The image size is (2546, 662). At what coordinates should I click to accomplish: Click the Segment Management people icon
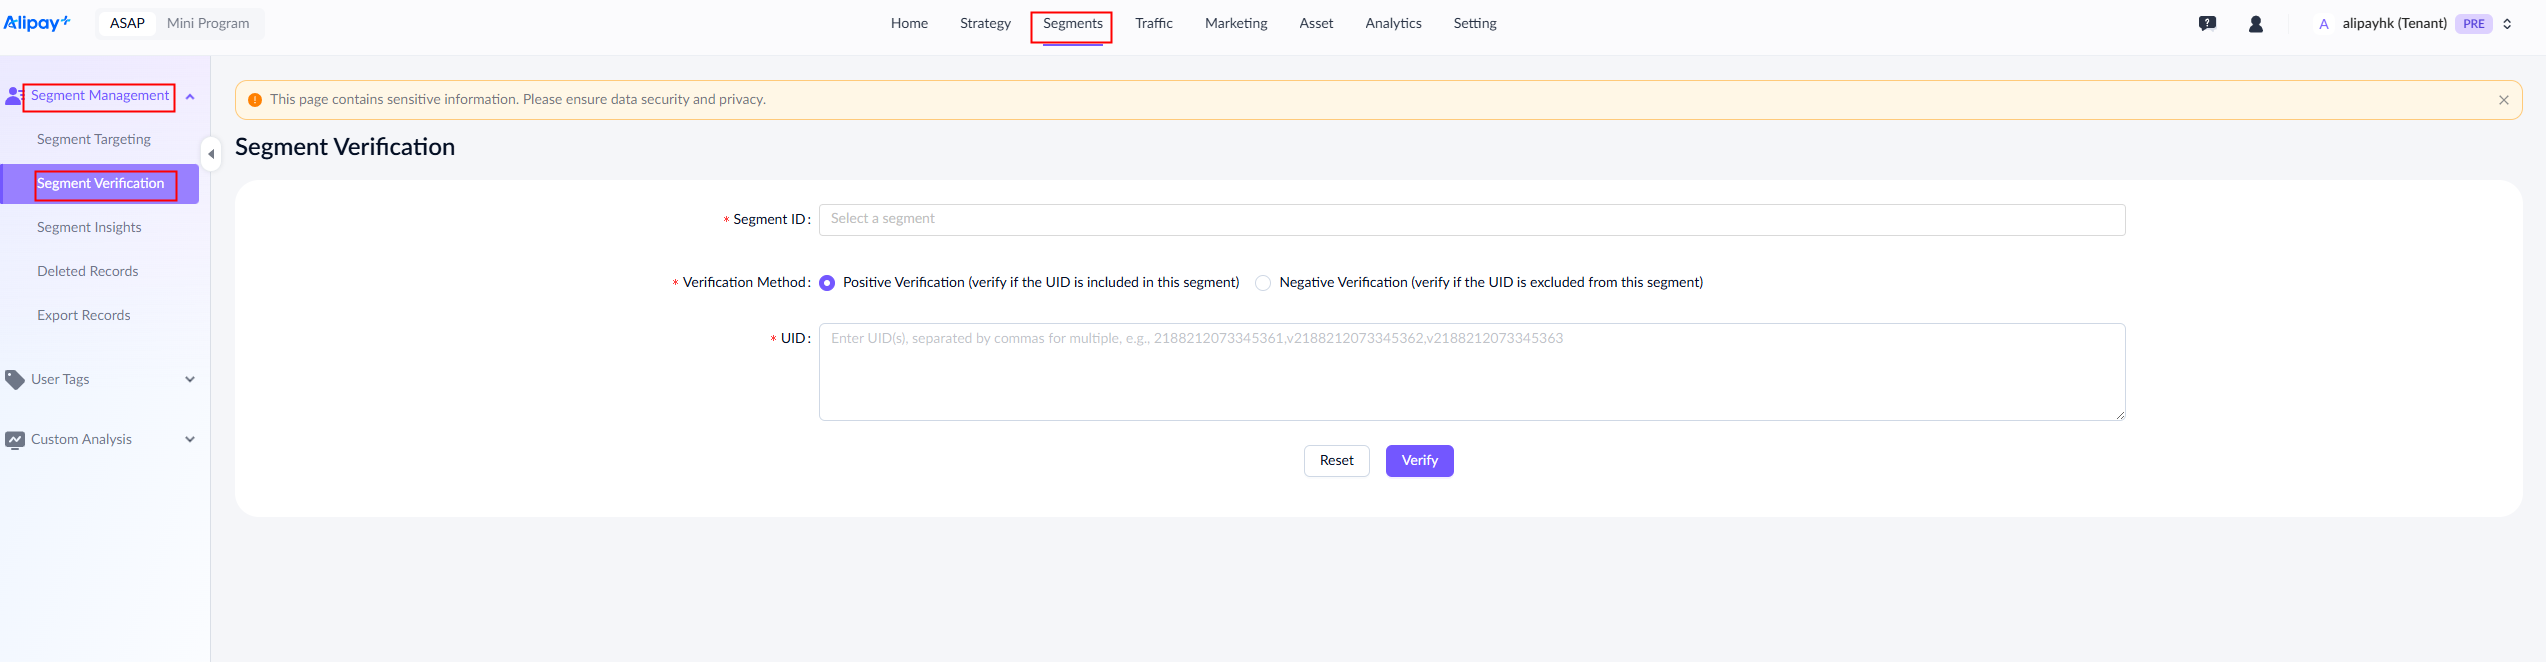click(13, 96)
